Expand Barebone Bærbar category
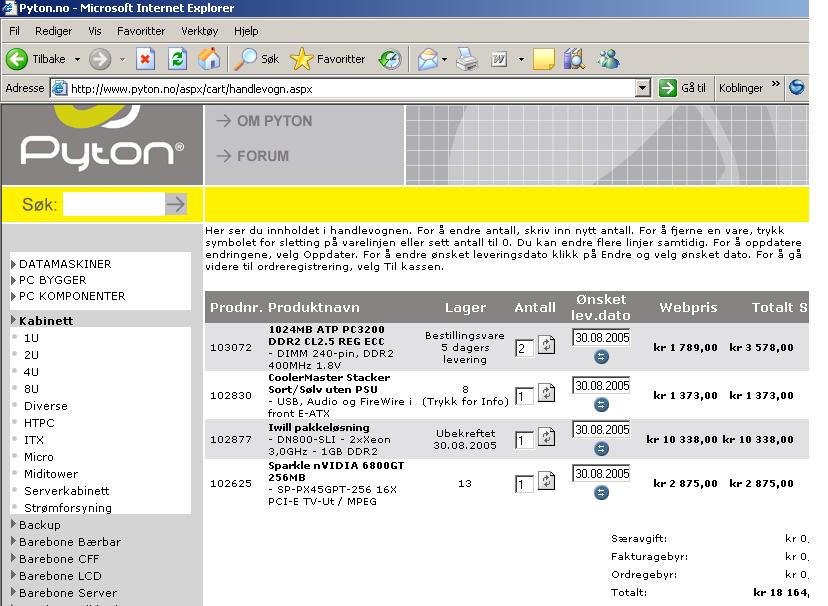This screenshot has height=606, width=828. click(x=66, y=542)
